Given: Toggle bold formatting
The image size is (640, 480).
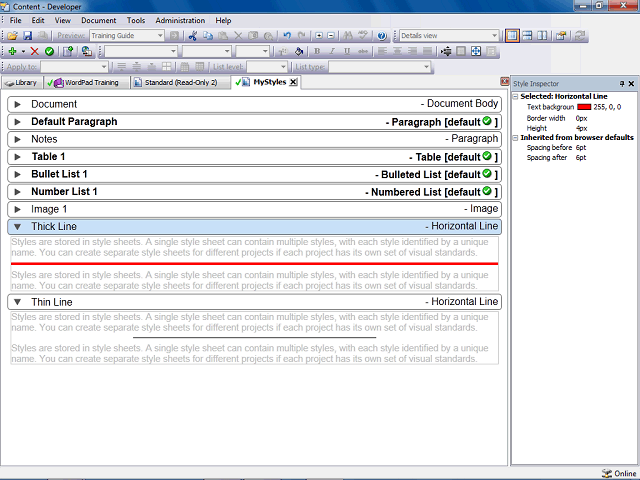Looking at the screenshot, I should click(x=317, y=51).
